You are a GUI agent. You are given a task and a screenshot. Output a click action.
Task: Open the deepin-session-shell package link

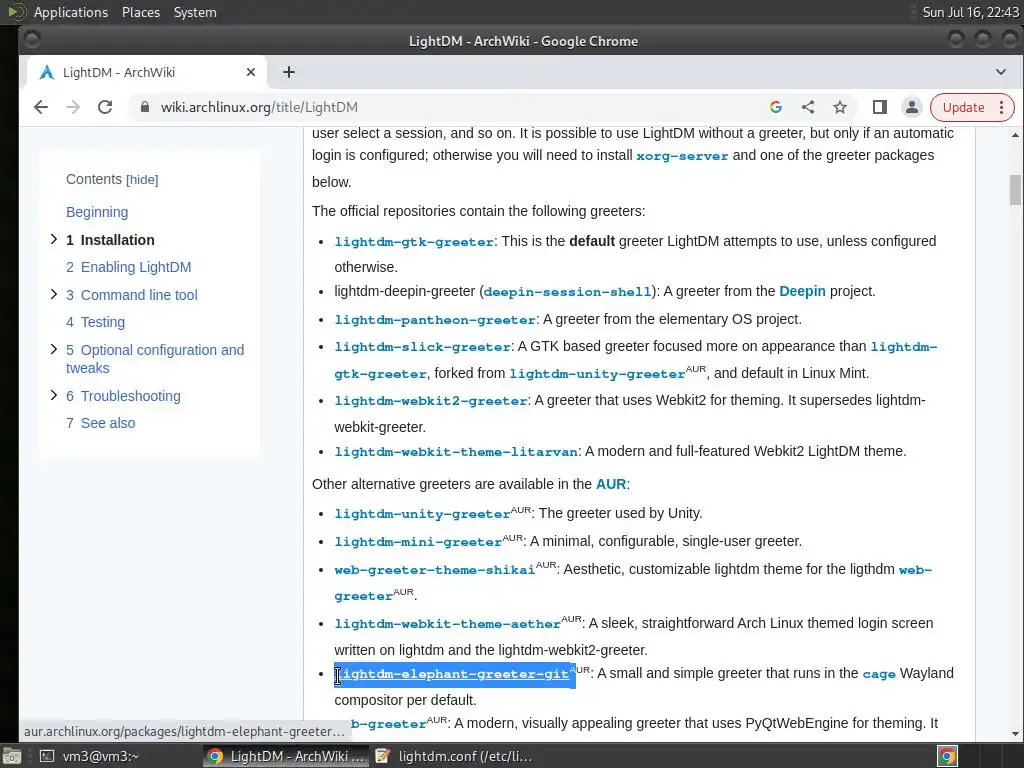(567, 292)
